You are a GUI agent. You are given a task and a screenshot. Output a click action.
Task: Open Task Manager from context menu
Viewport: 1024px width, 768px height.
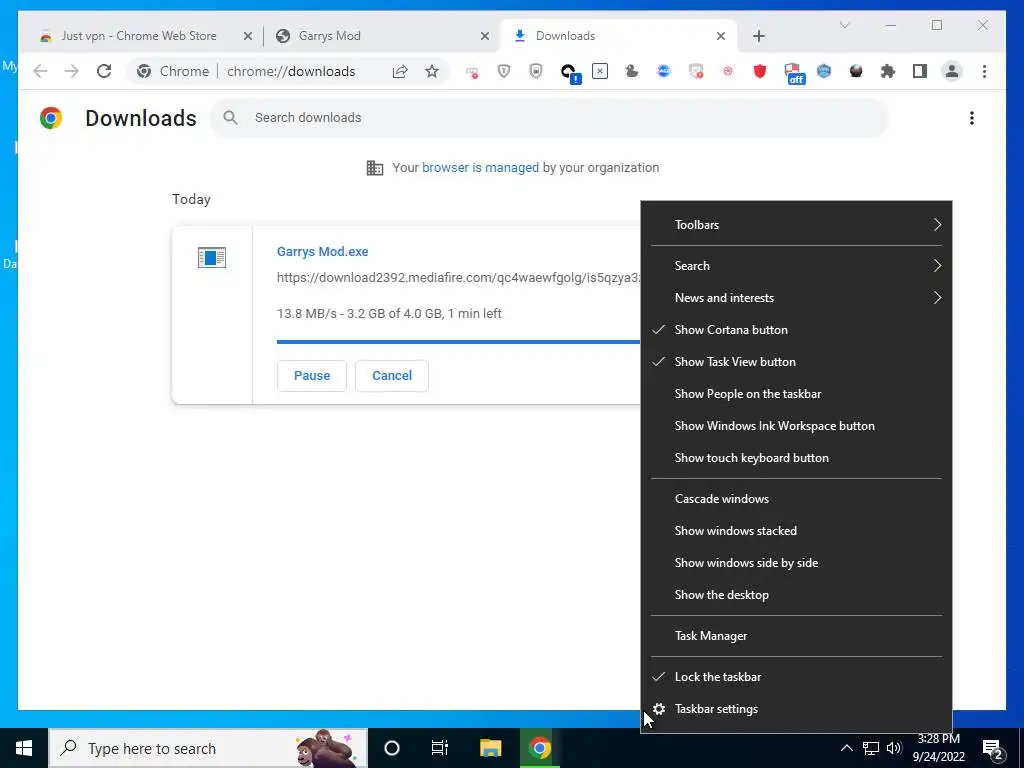[796, 636]
